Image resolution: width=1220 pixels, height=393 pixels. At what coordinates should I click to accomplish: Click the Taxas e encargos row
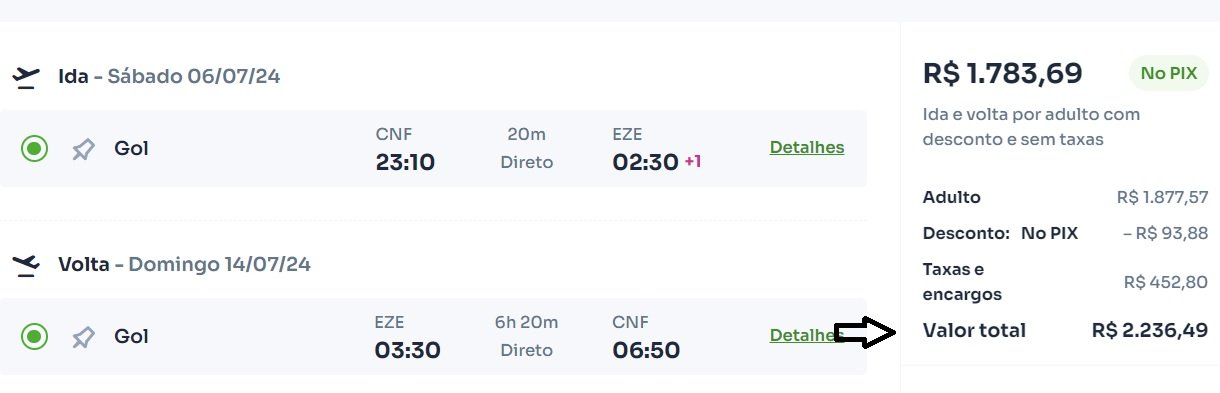[1065, 282]
